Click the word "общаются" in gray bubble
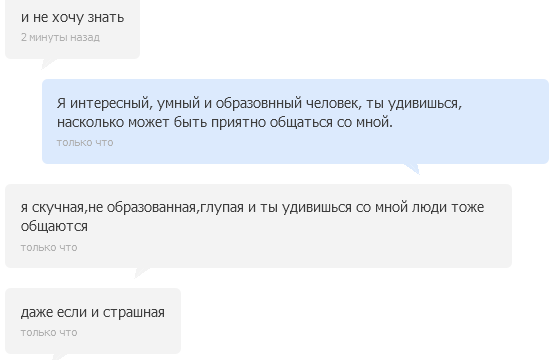 [54, 226]
